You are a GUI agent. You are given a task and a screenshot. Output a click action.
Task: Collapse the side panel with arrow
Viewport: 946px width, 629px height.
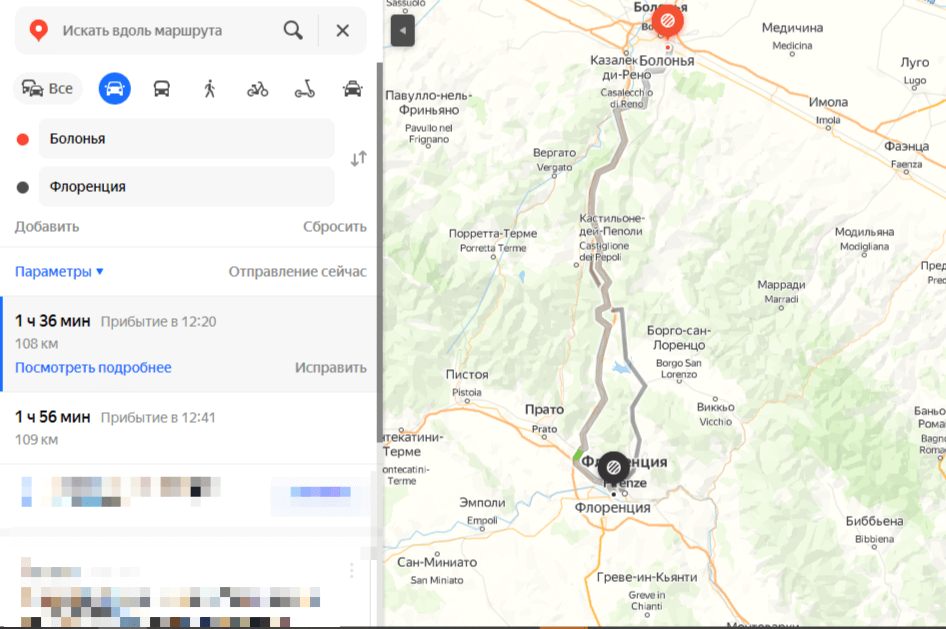[x=402, y=30]
